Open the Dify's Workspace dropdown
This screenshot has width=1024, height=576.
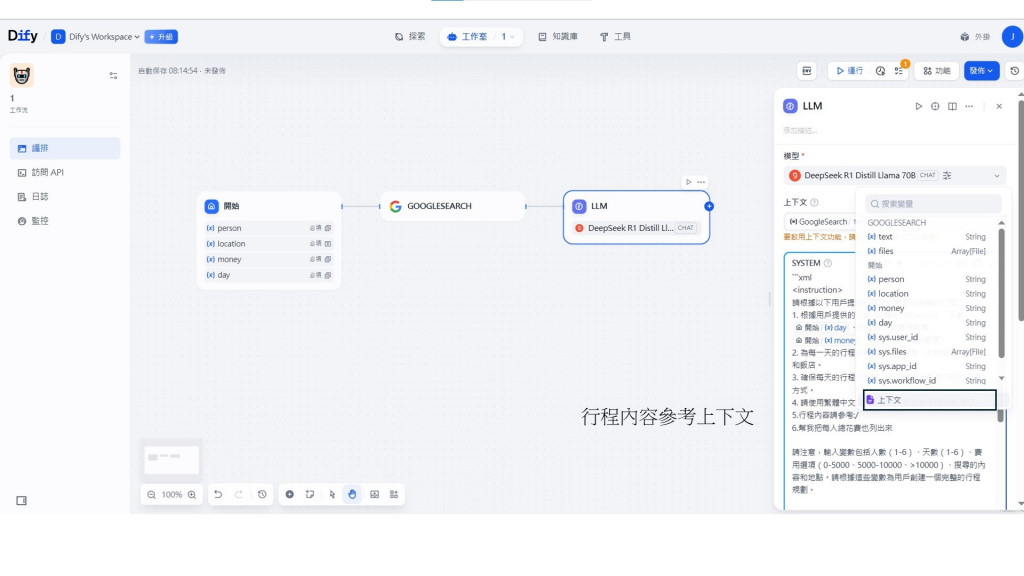[95, 37]
